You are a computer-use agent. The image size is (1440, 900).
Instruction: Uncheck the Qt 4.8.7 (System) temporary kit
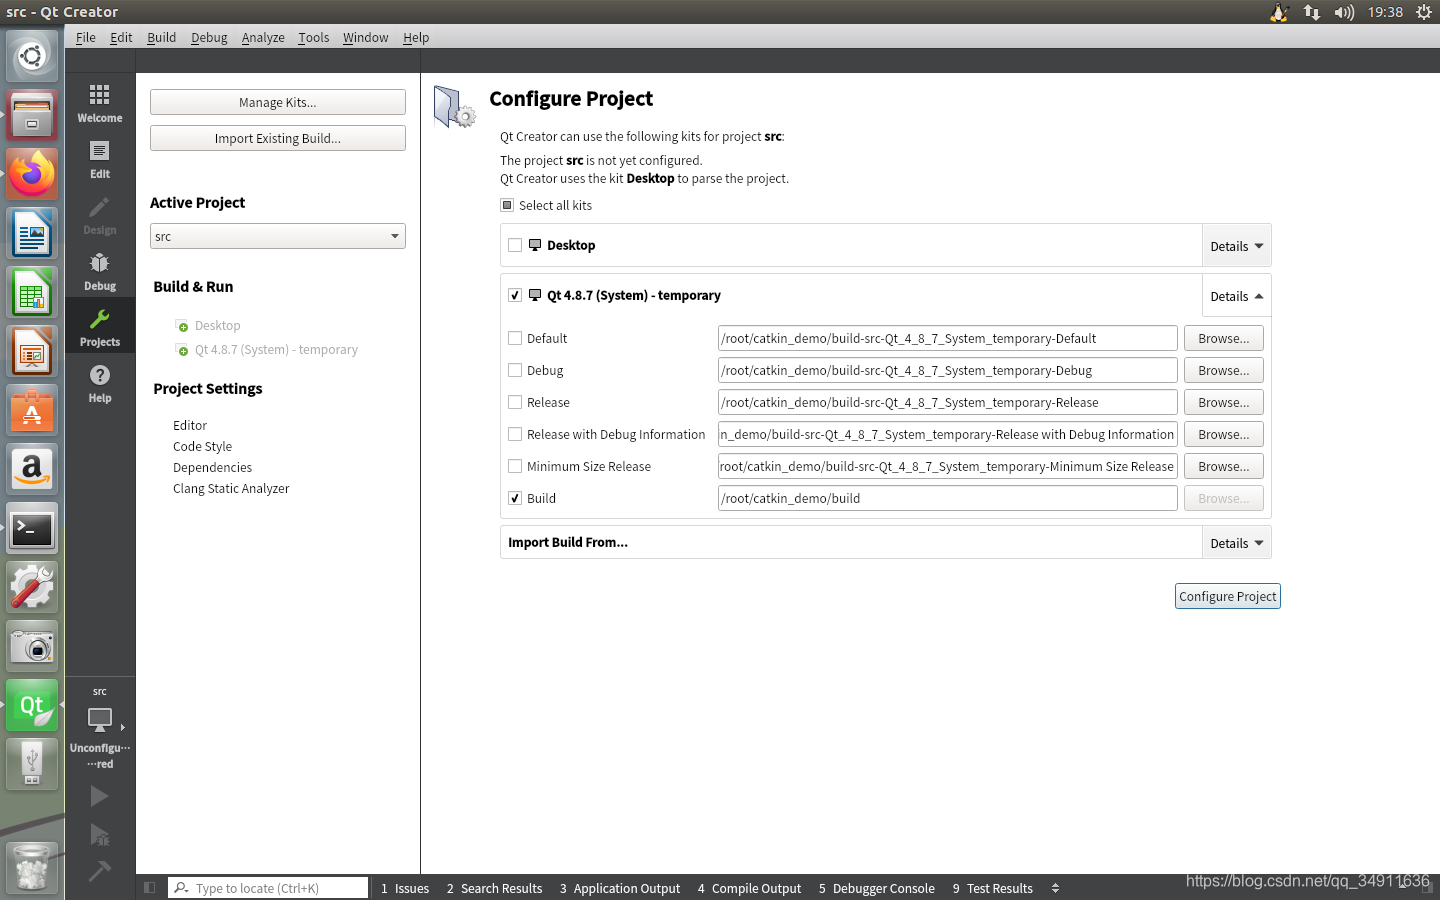pos(515,295)
